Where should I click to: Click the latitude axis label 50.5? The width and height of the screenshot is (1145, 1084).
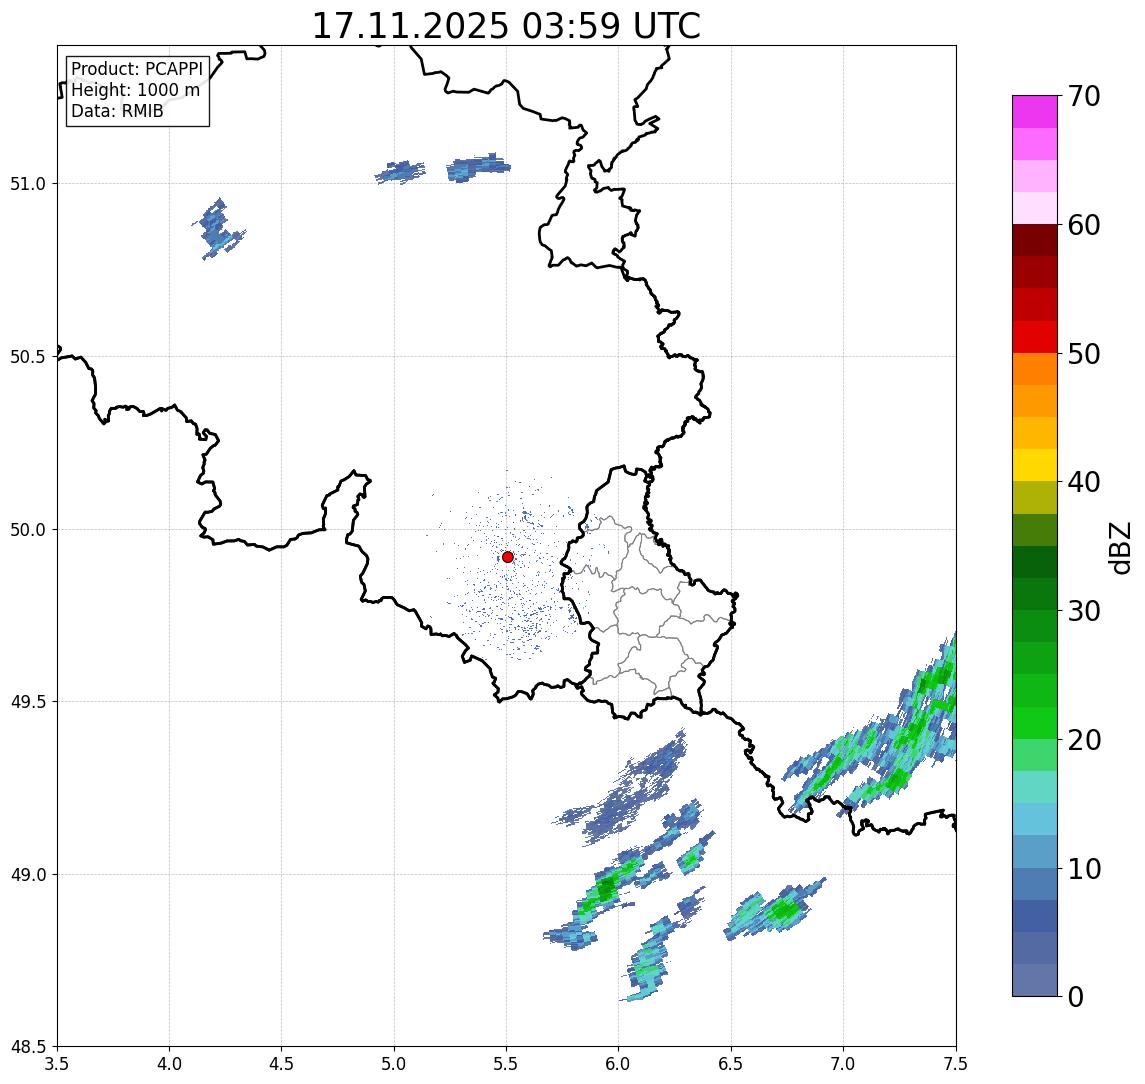(x=28, y=357)
